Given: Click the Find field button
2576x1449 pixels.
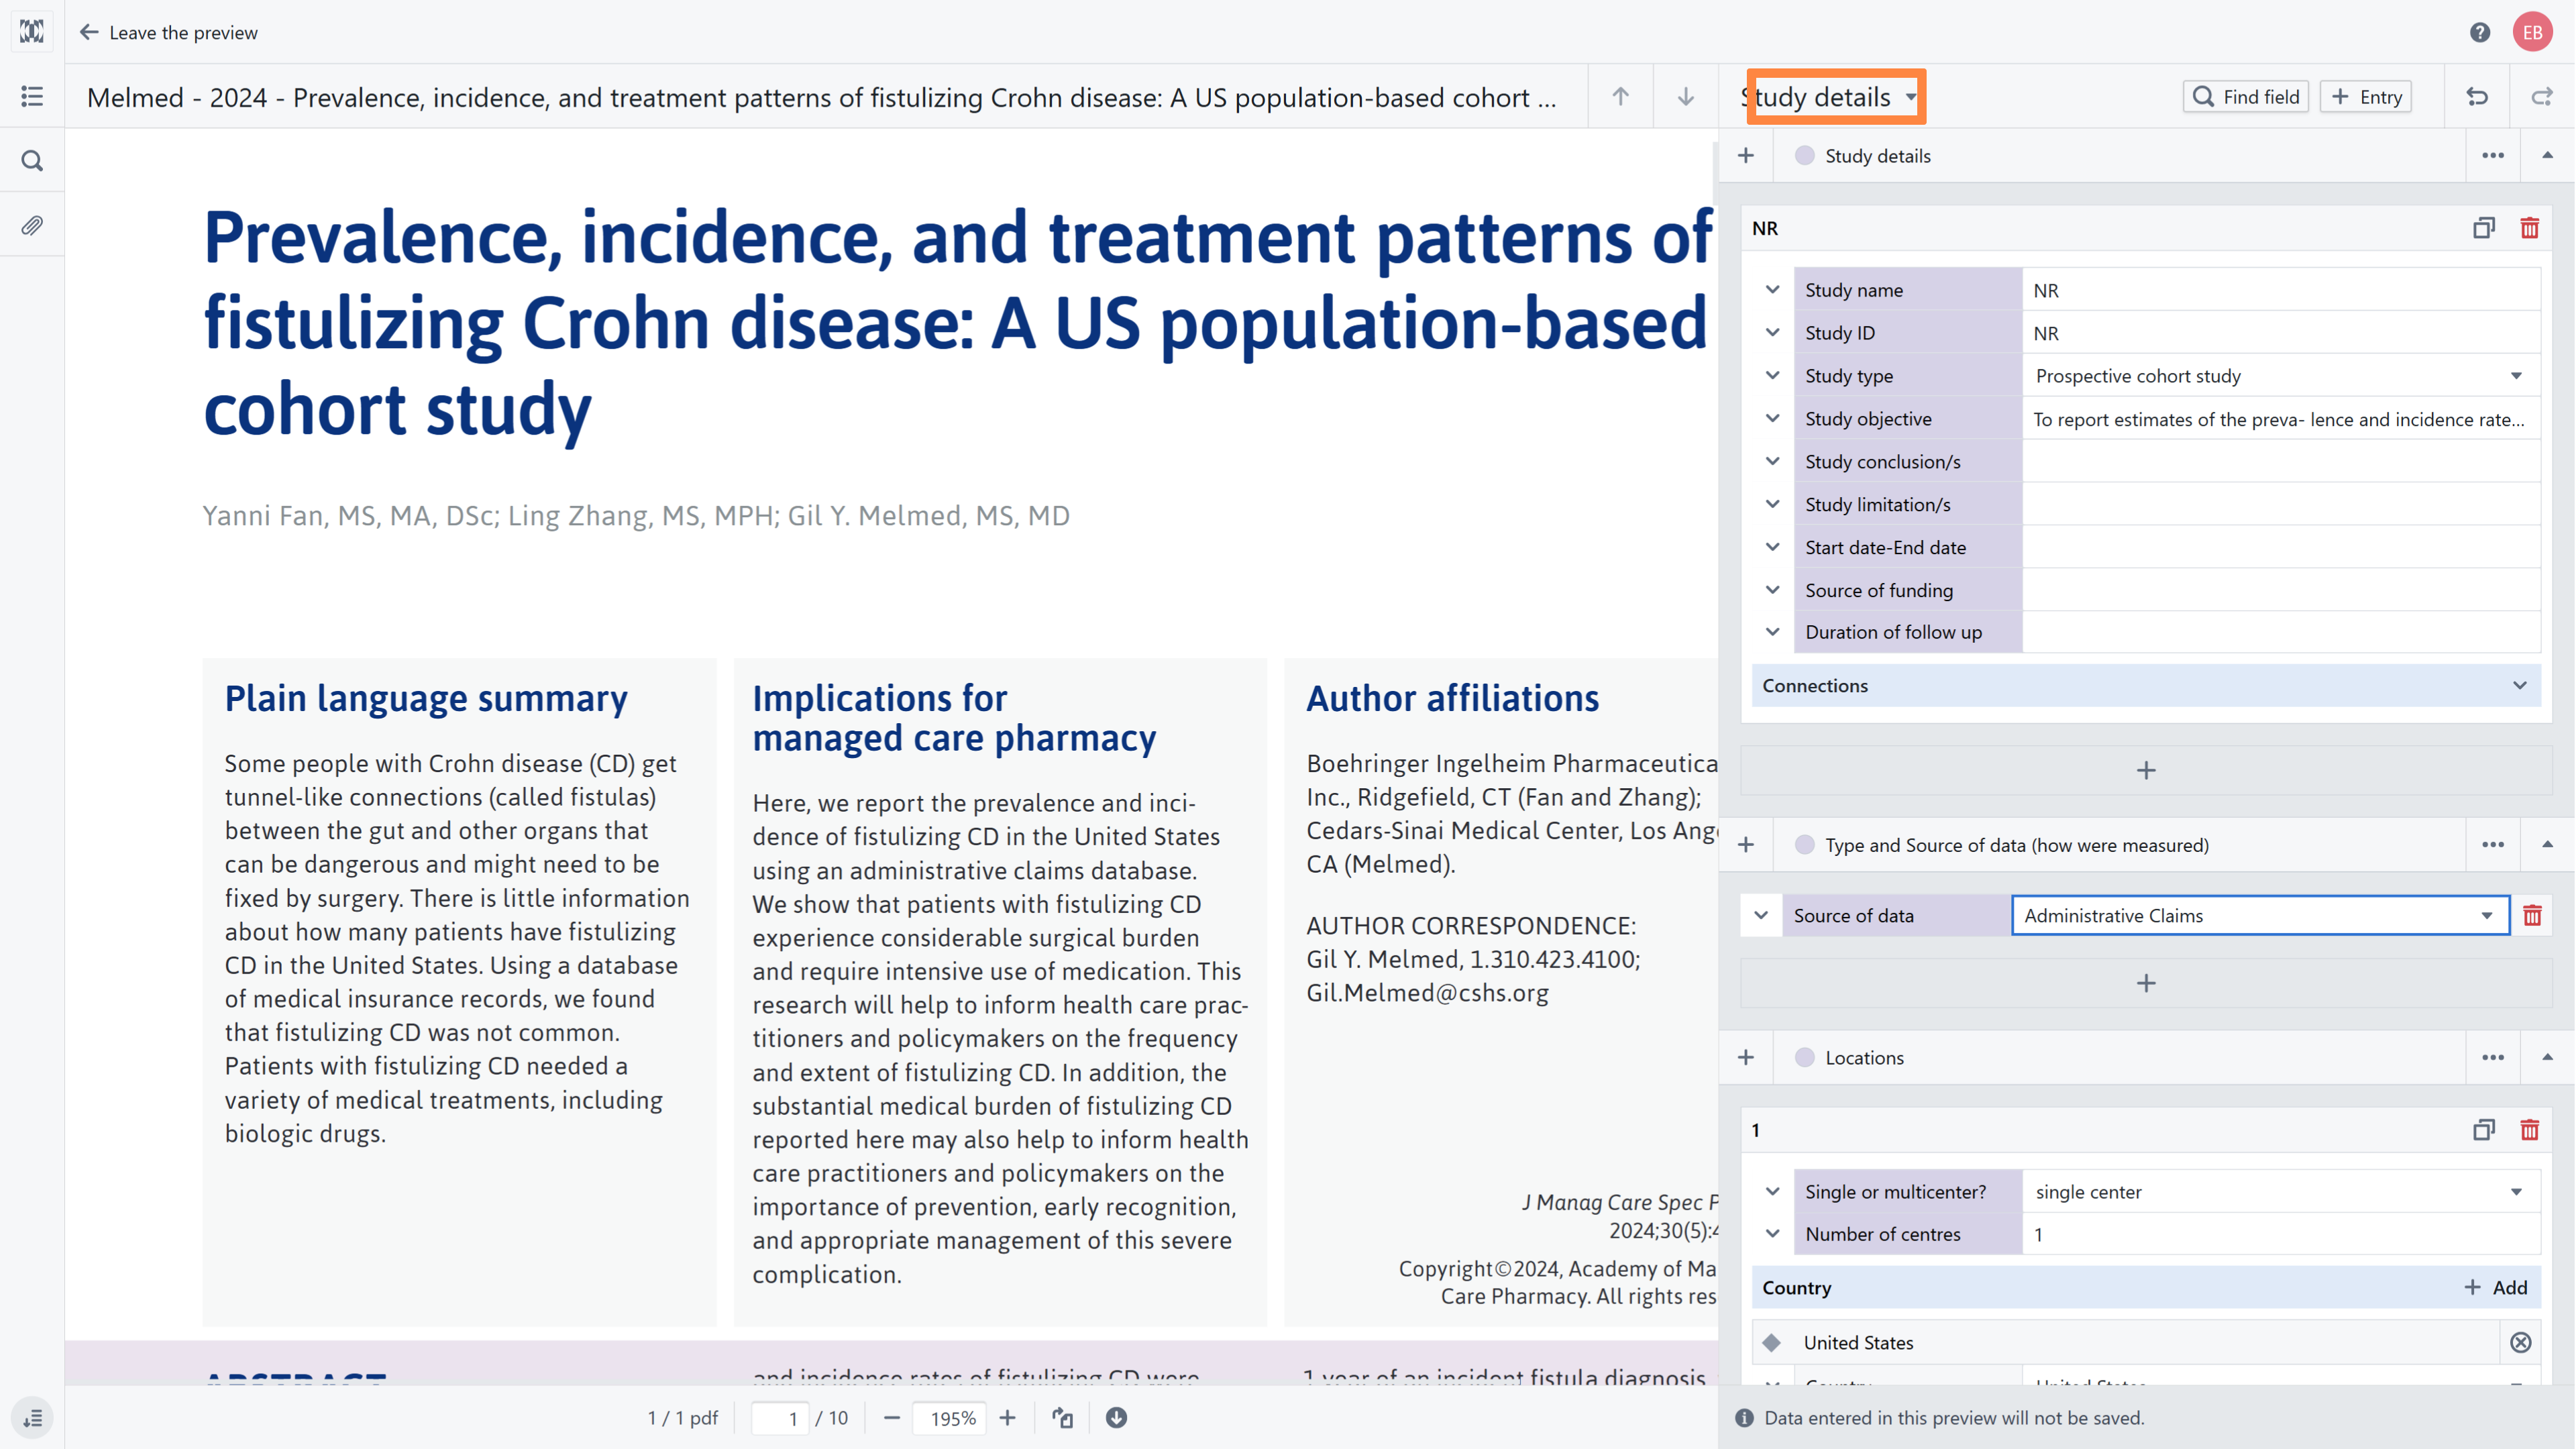Looking at the screenshot, I should tap(2245, 96).
